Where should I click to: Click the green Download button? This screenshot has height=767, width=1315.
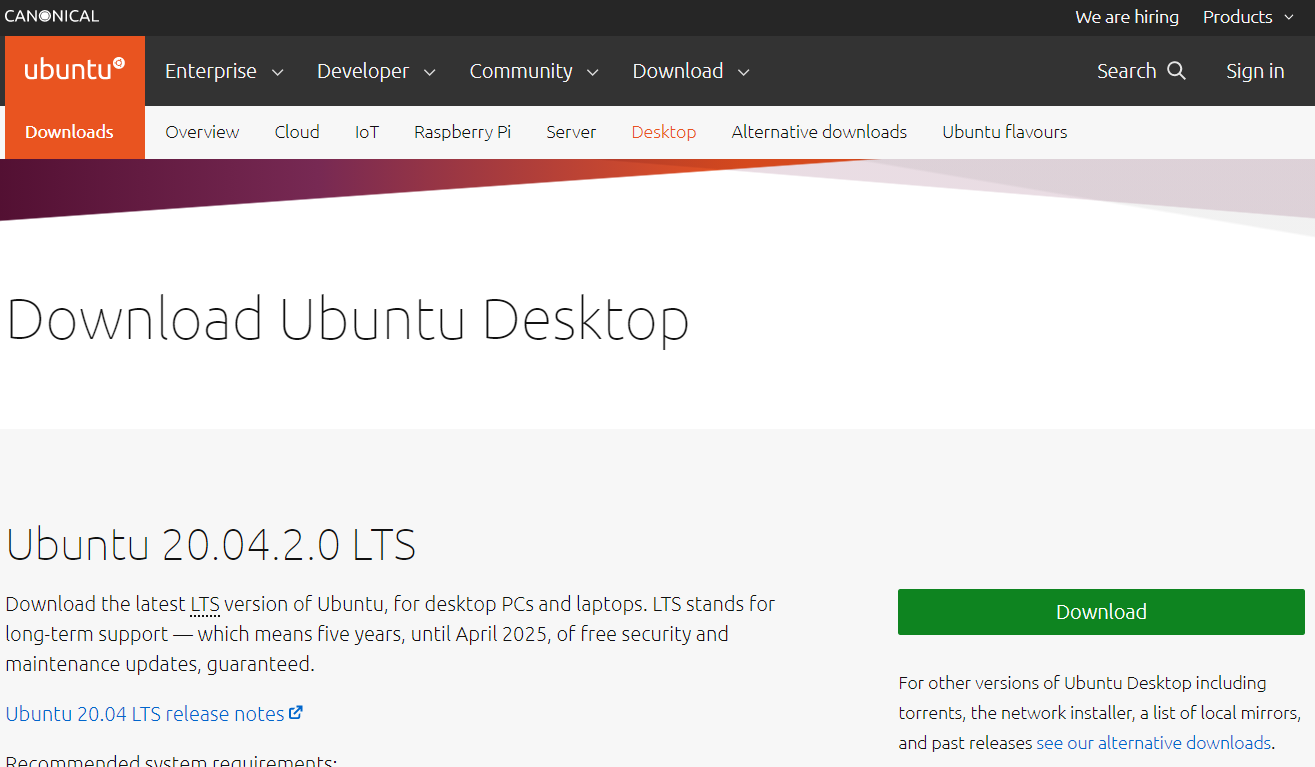(x=1101, y=612)
